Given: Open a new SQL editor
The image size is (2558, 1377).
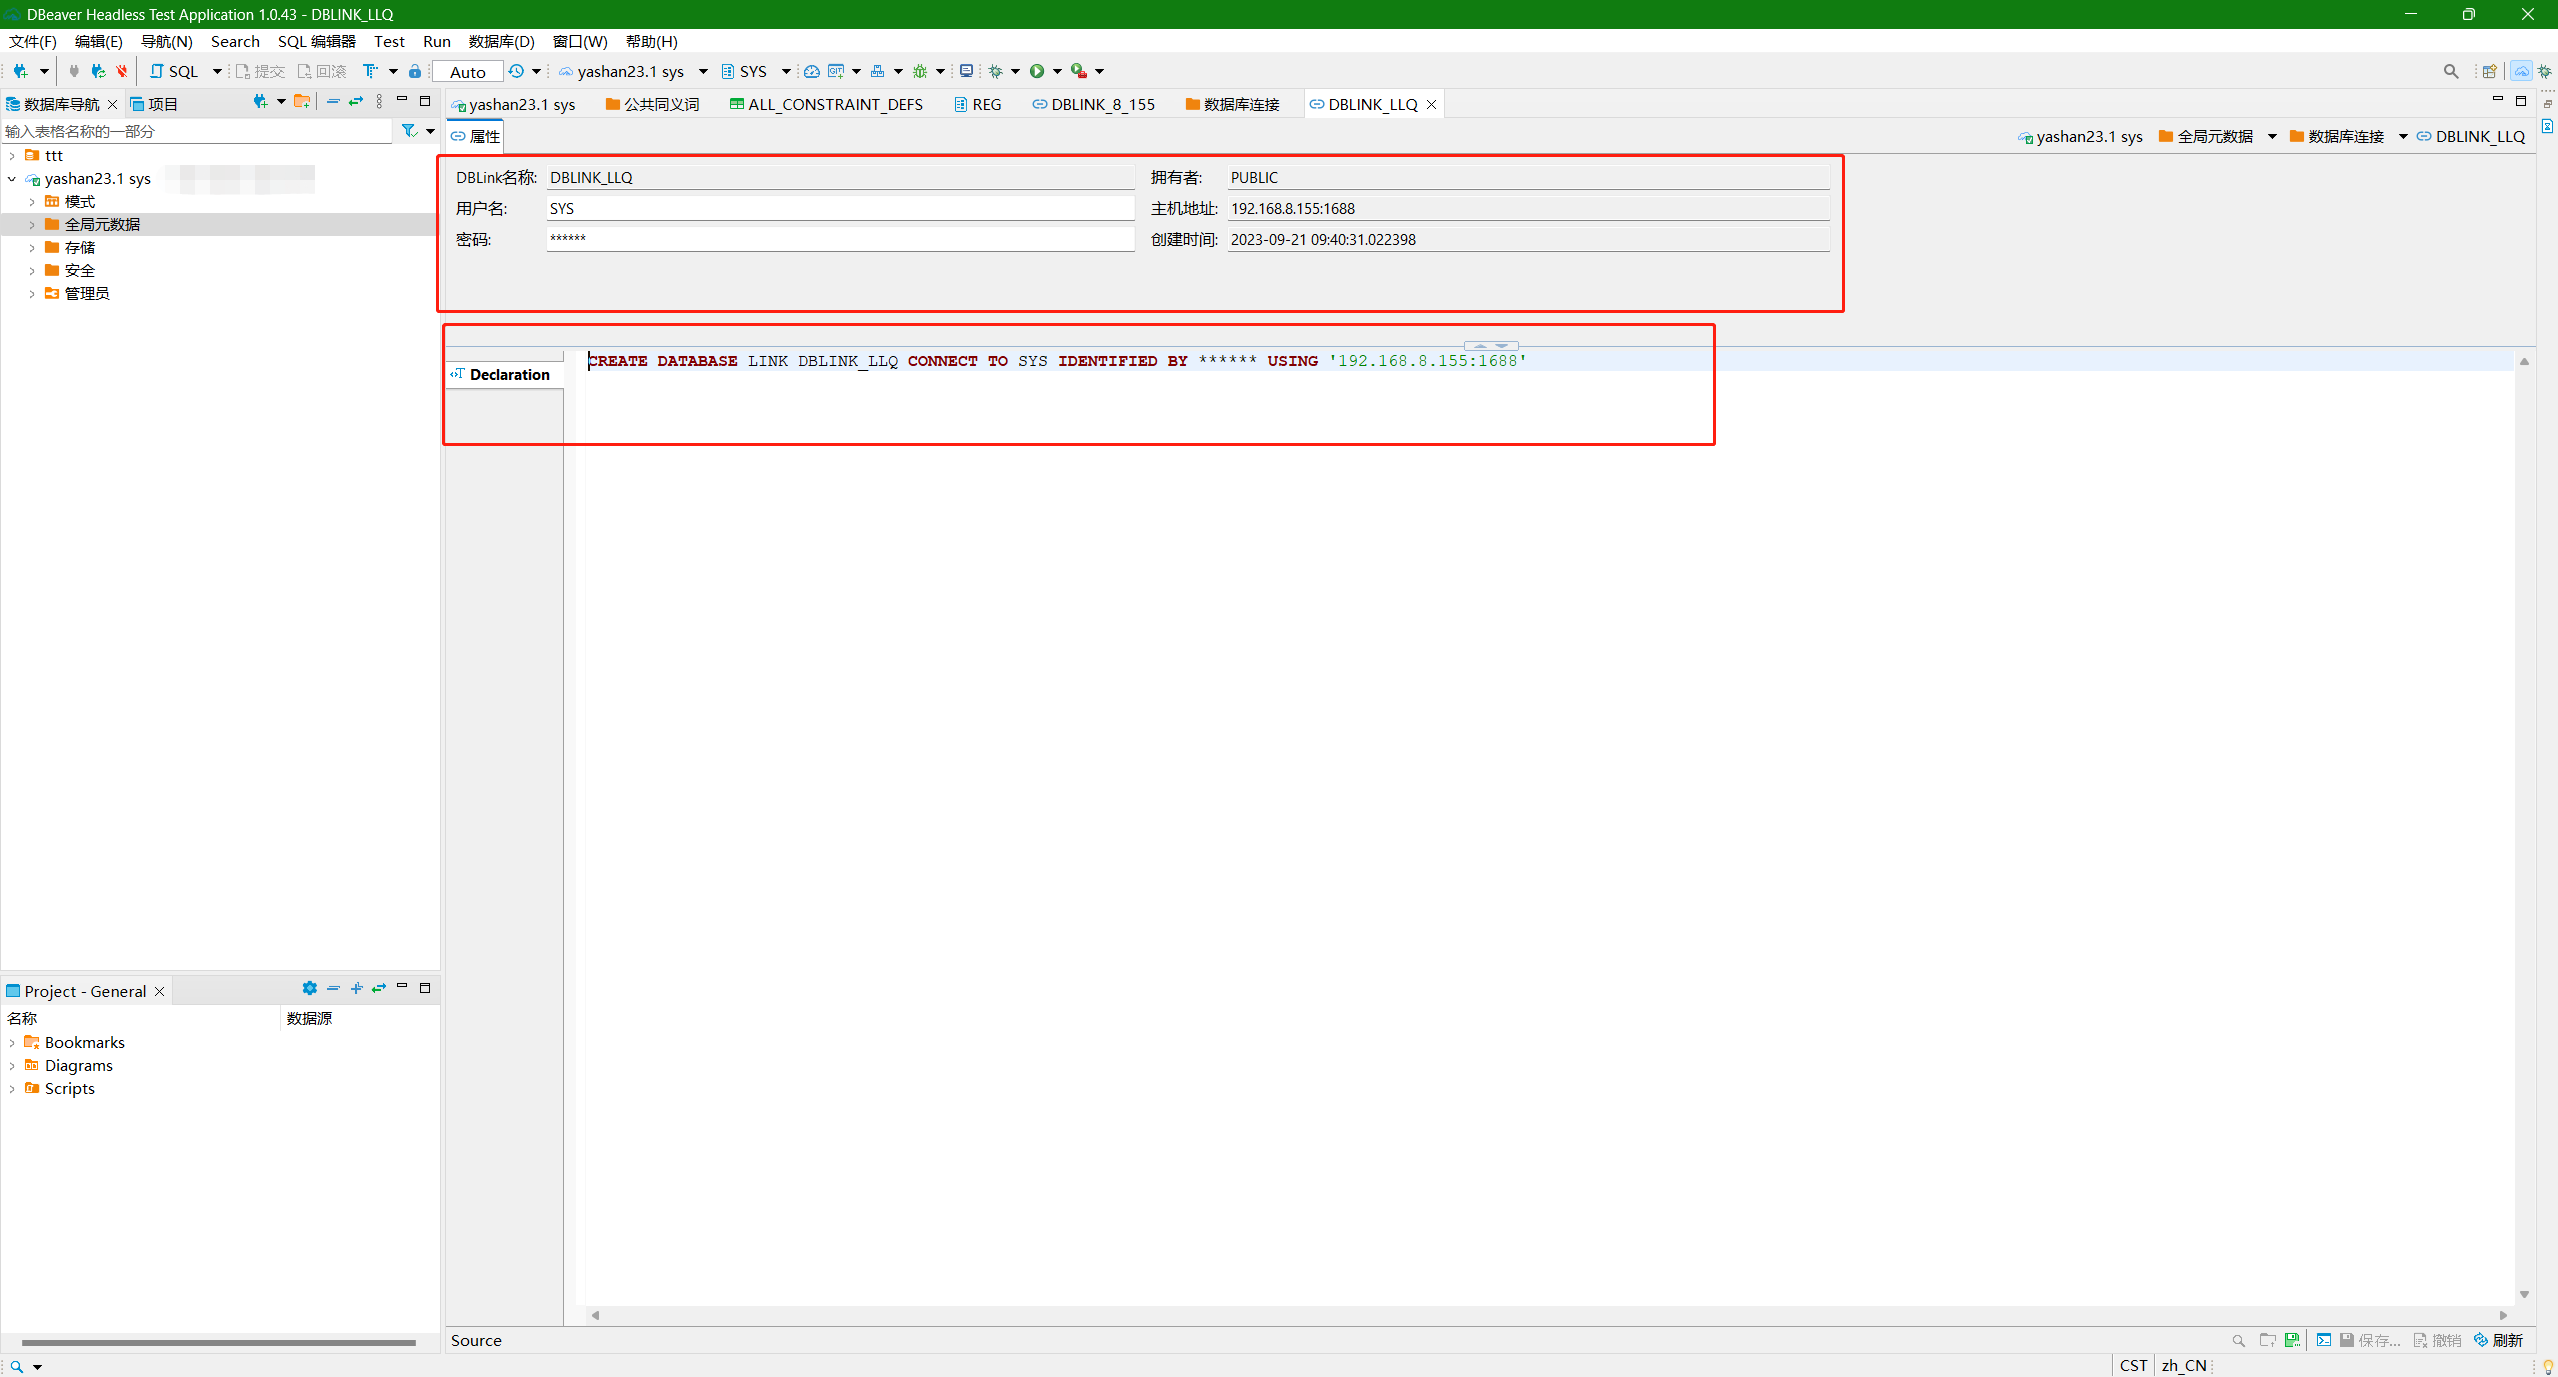Looking at the screenshot, I should [x=174, y=71].
